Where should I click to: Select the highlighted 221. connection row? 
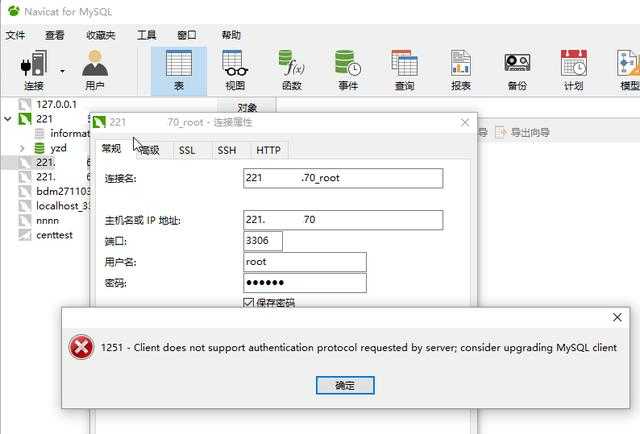pos(46,162)
